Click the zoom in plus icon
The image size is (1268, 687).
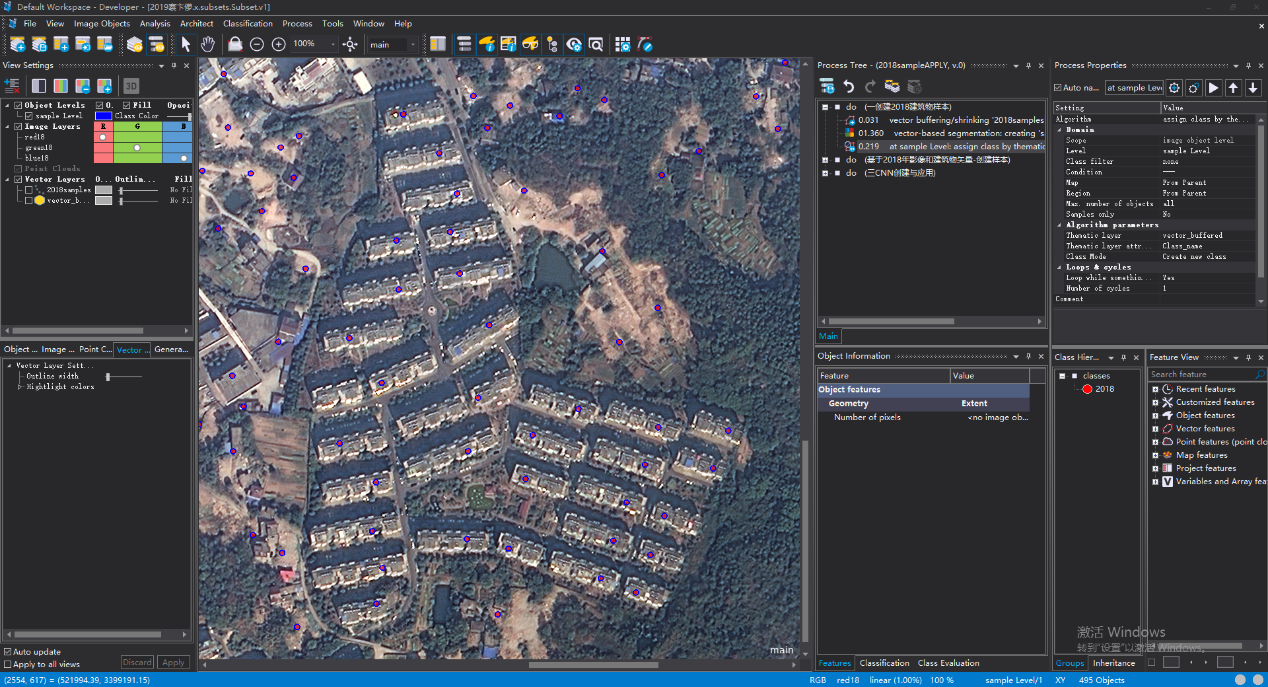(279, 44)
